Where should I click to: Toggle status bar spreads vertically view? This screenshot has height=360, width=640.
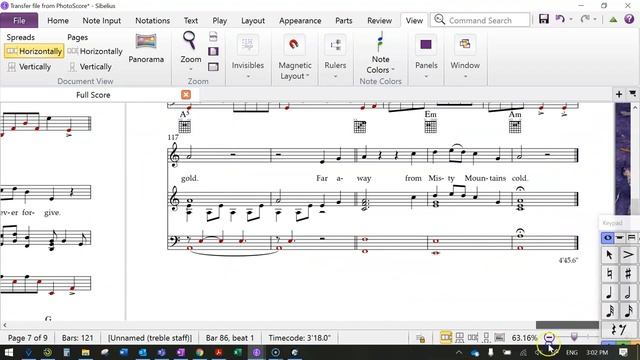(460, 338)
